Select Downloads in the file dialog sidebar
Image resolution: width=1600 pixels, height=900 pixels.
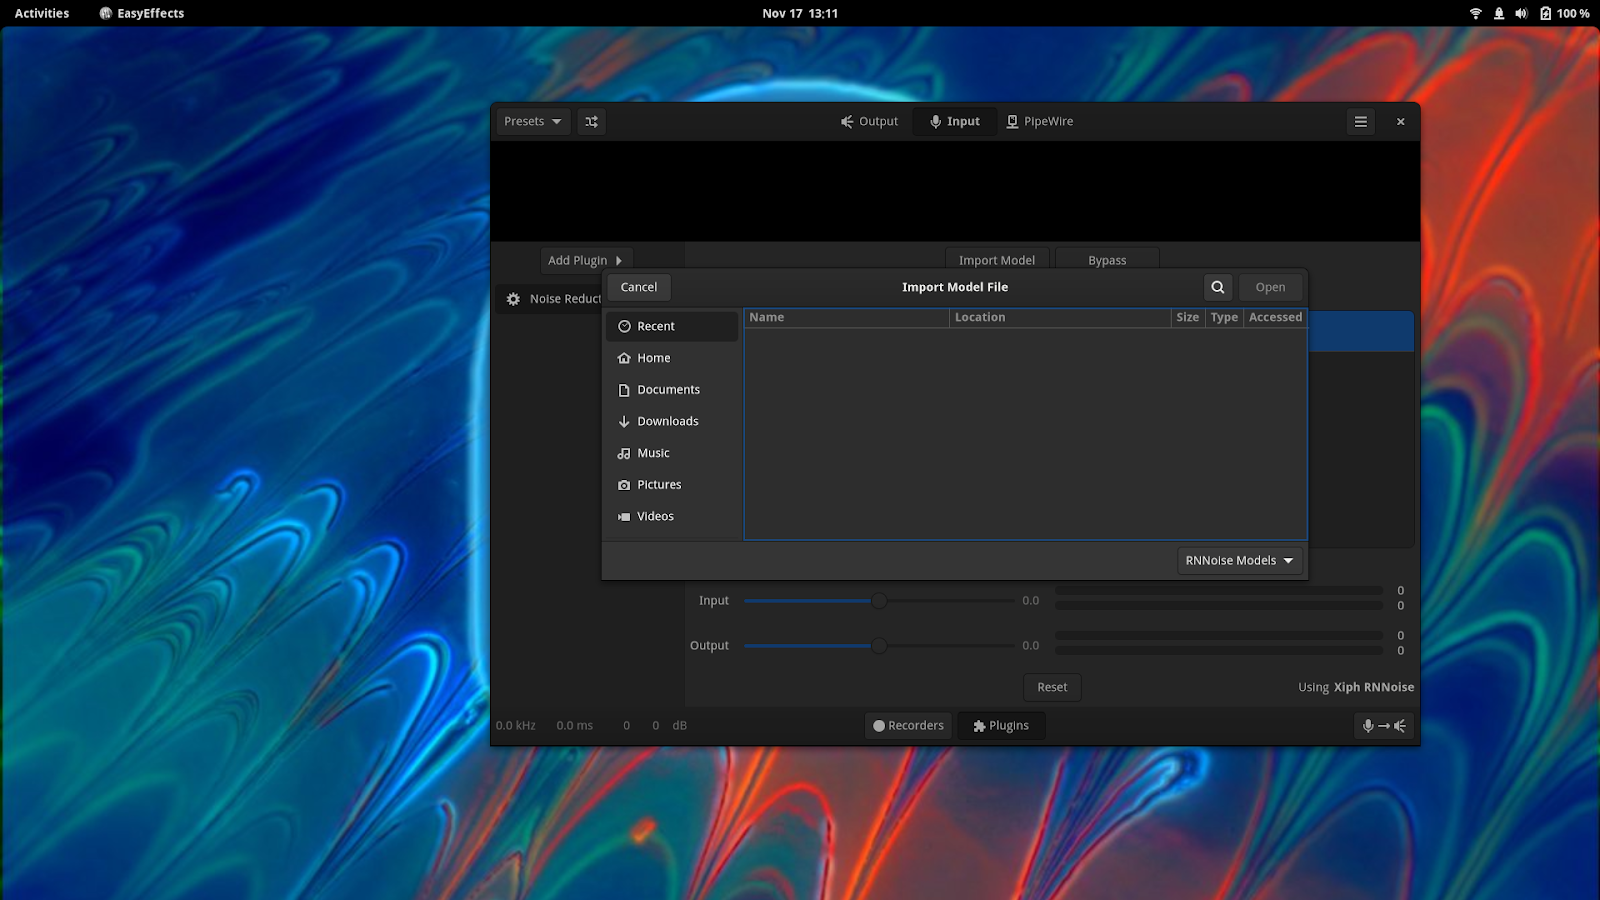667,422
